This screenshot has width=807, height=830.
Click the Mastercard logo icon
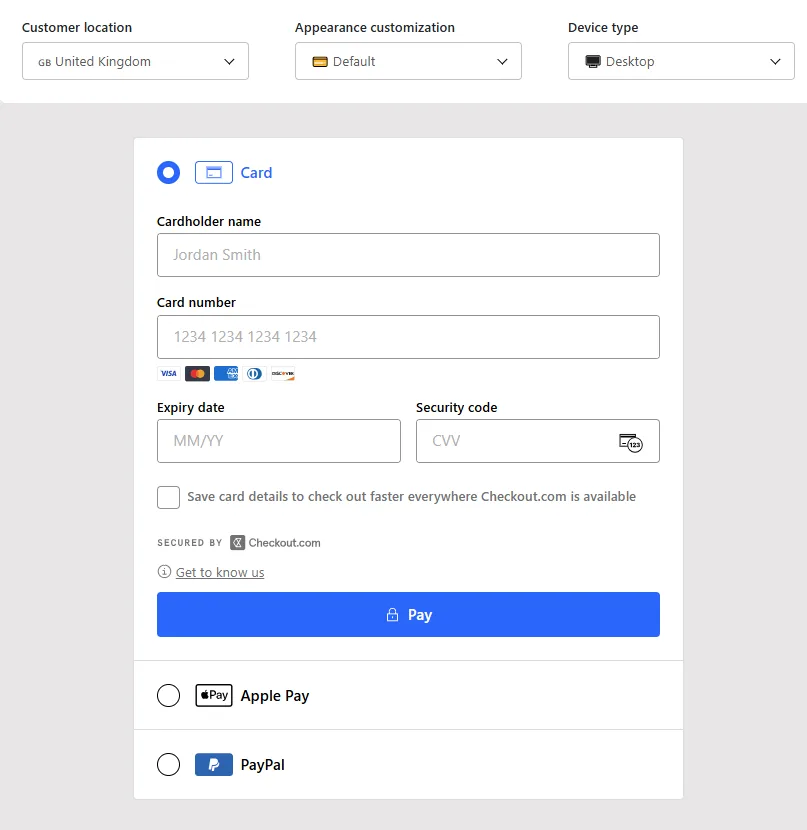click(197, 374)
